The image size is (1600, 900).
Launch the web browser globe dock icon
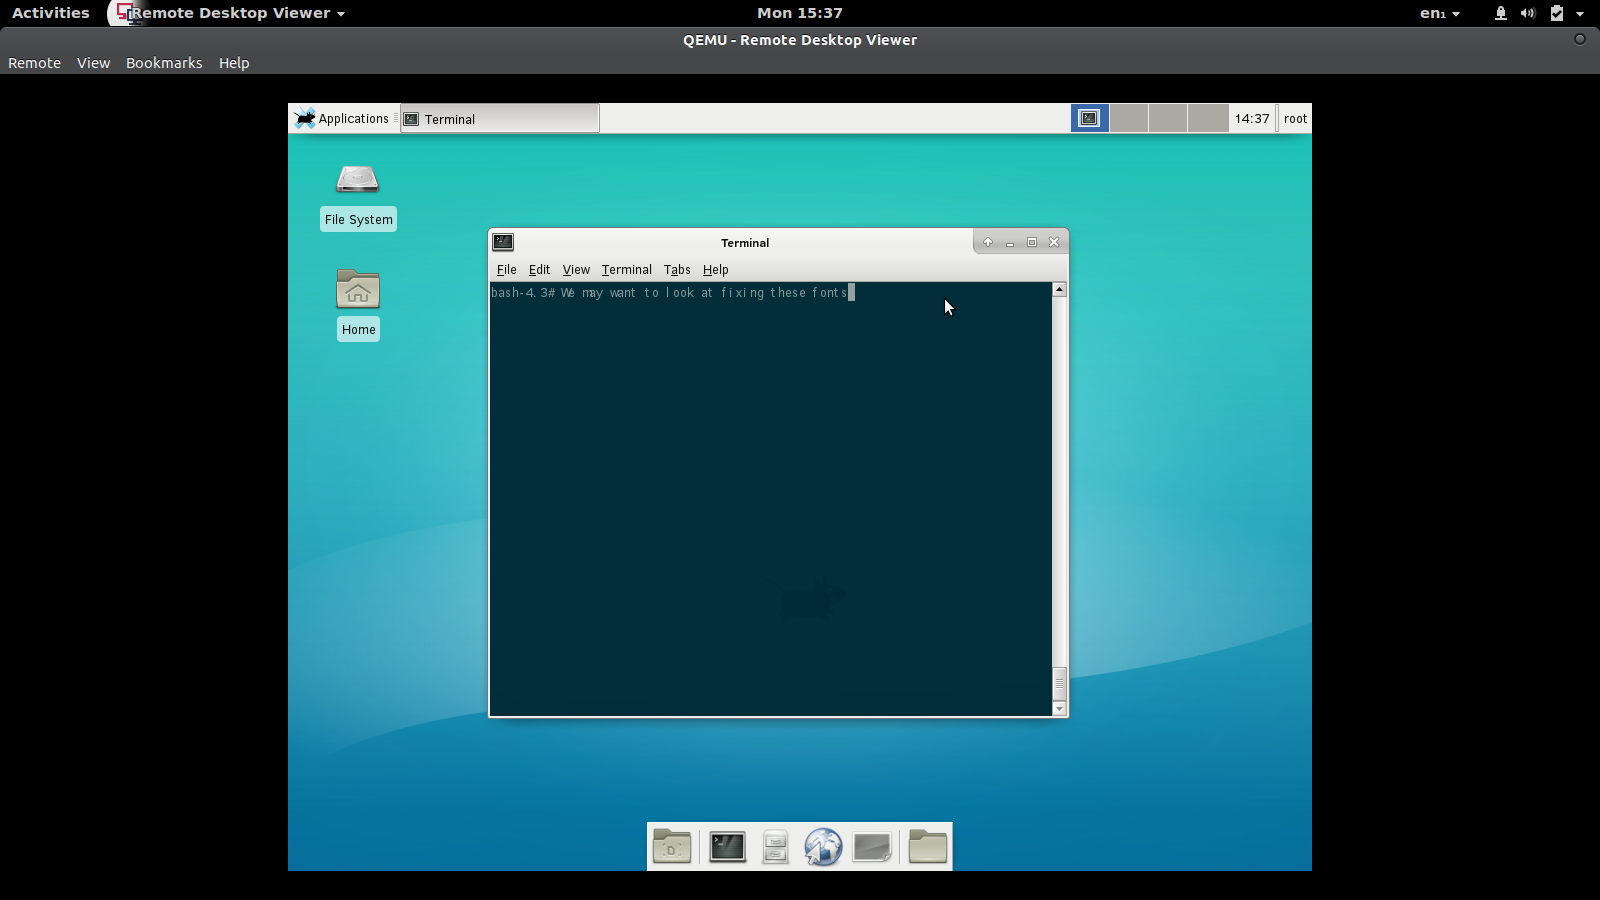823,847
